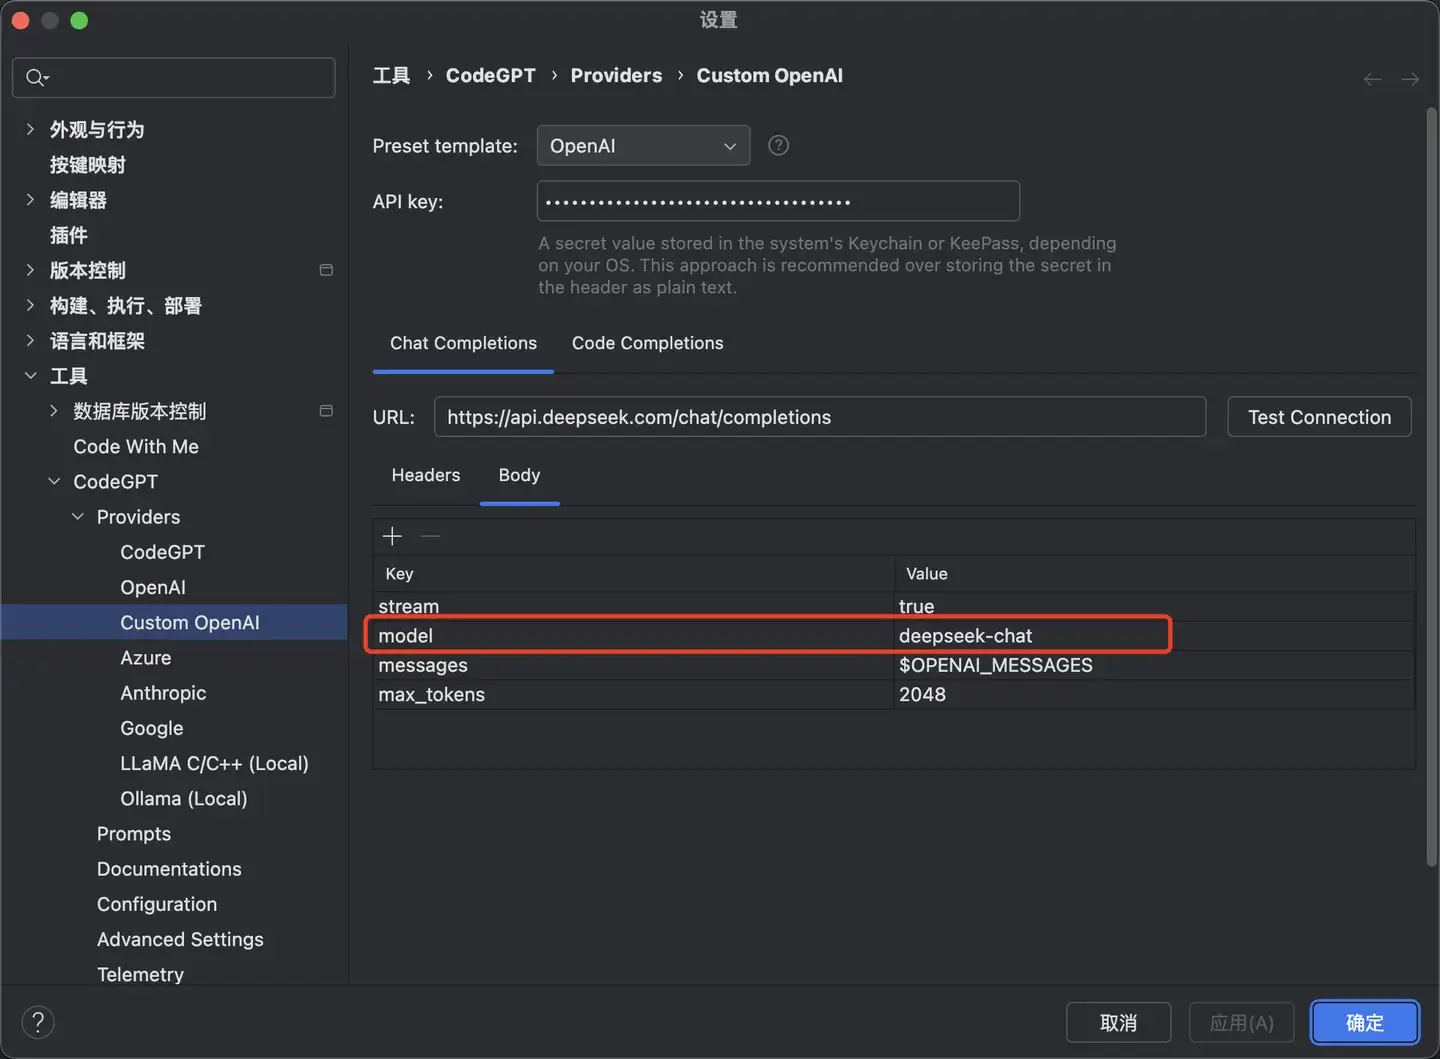Click CodeGPT in the breadcrumb path
Image resolution: width=1440 pixels, height=1059 pixels.
tap(490, 76)
